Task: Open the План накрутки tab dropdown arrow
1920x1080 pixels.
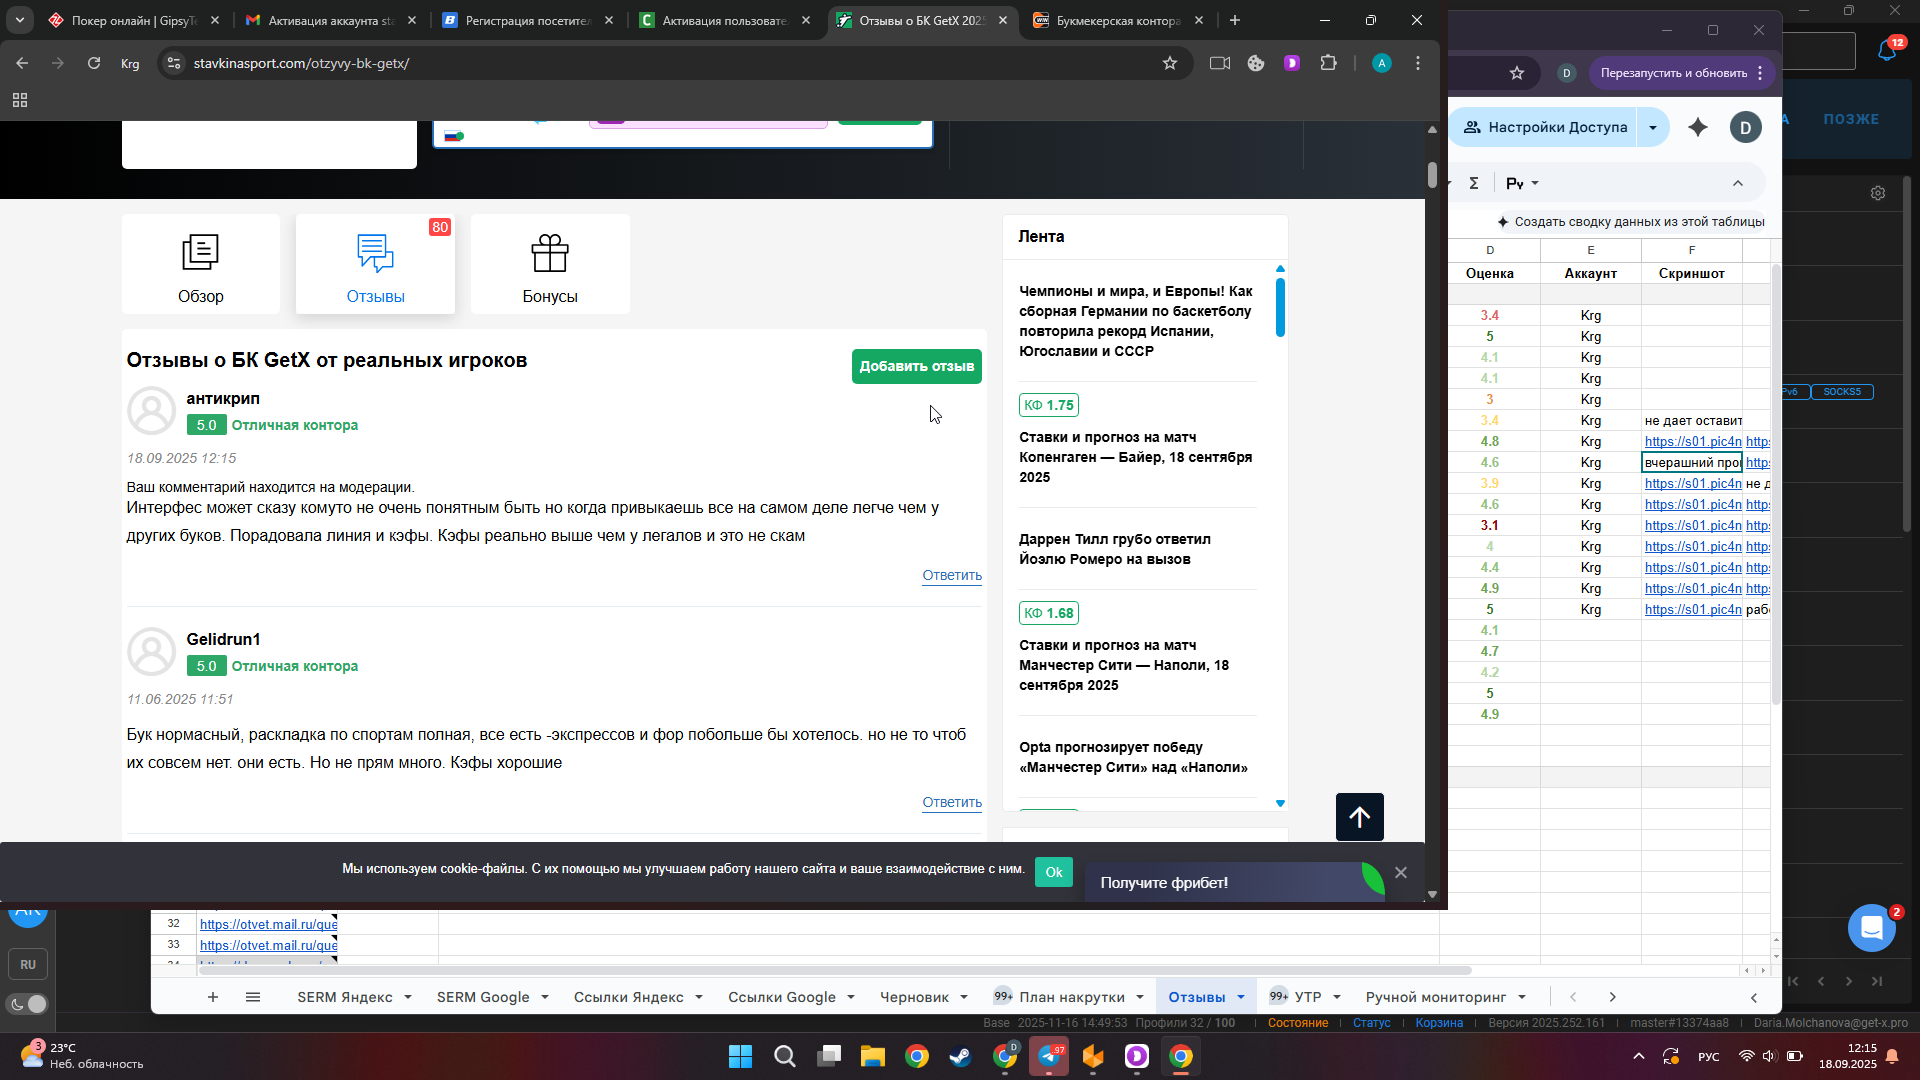Action: [x=1140, y=997]
